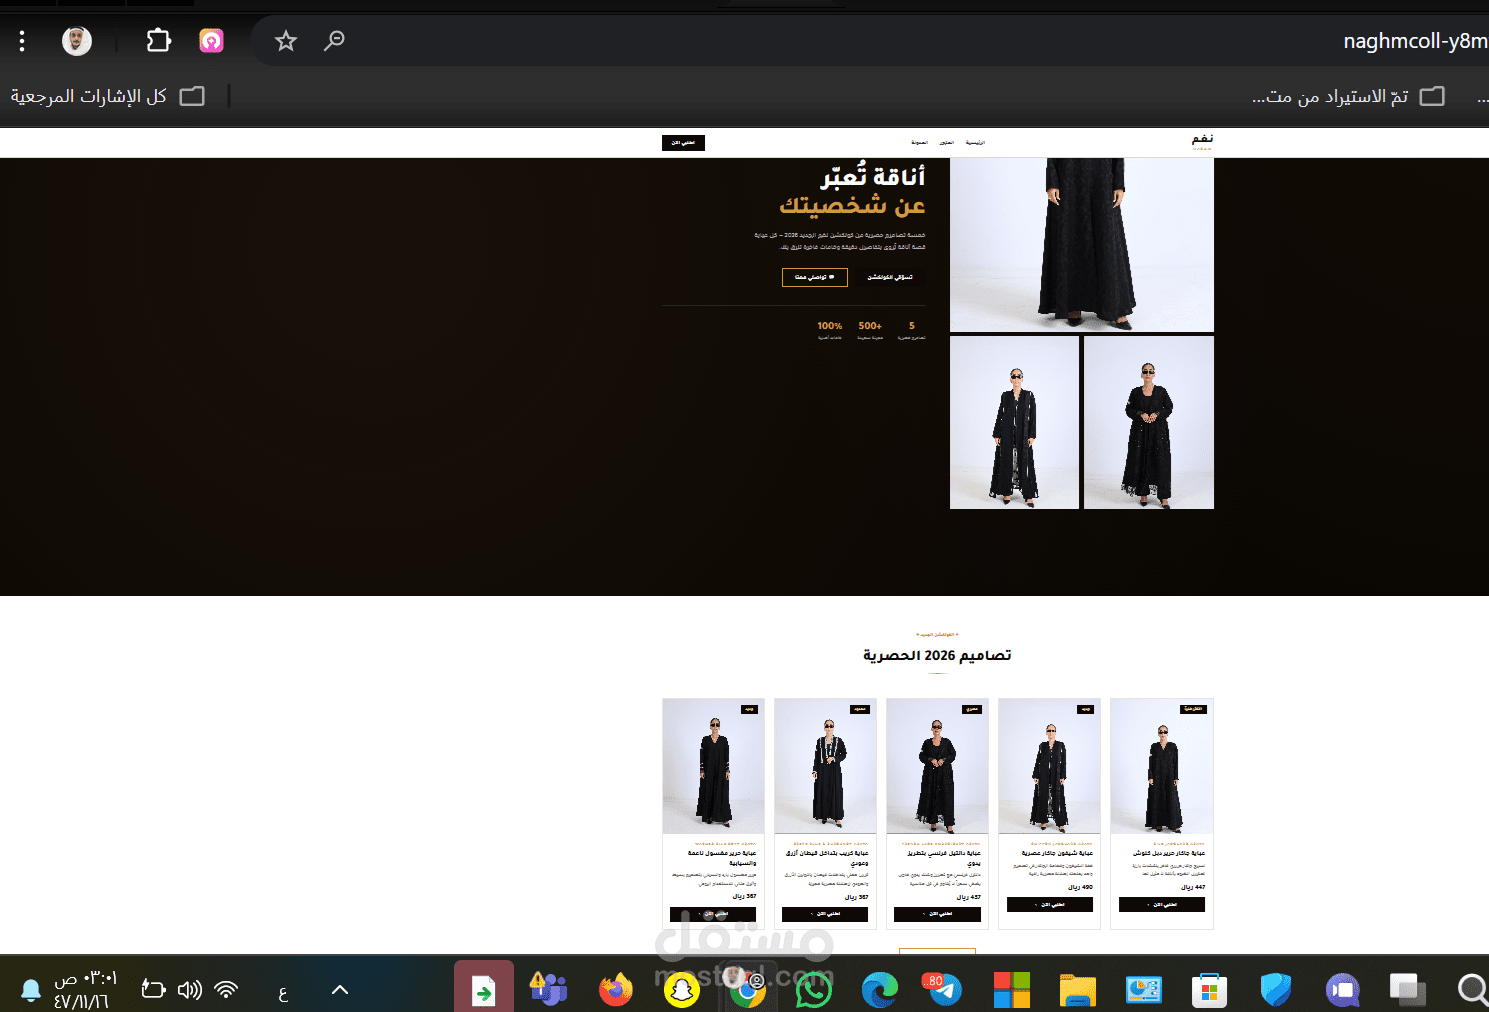Show hidden tray icons chevron

coord(340,990)
